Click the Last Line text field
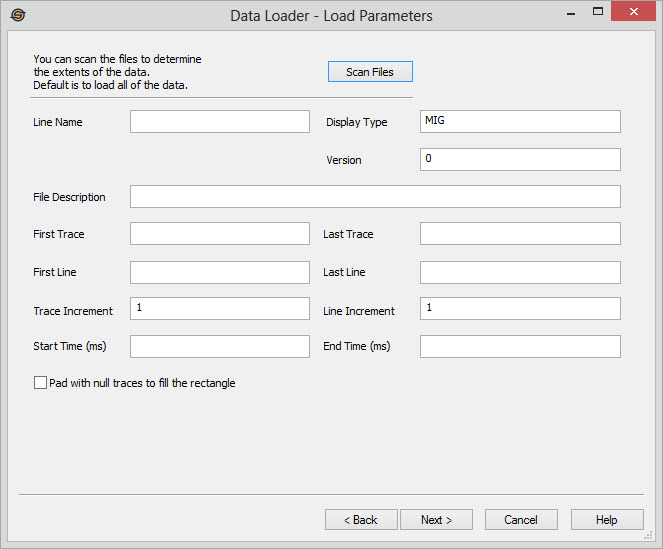Viewport: 663px width, 549px height. [x=520, y=272]
